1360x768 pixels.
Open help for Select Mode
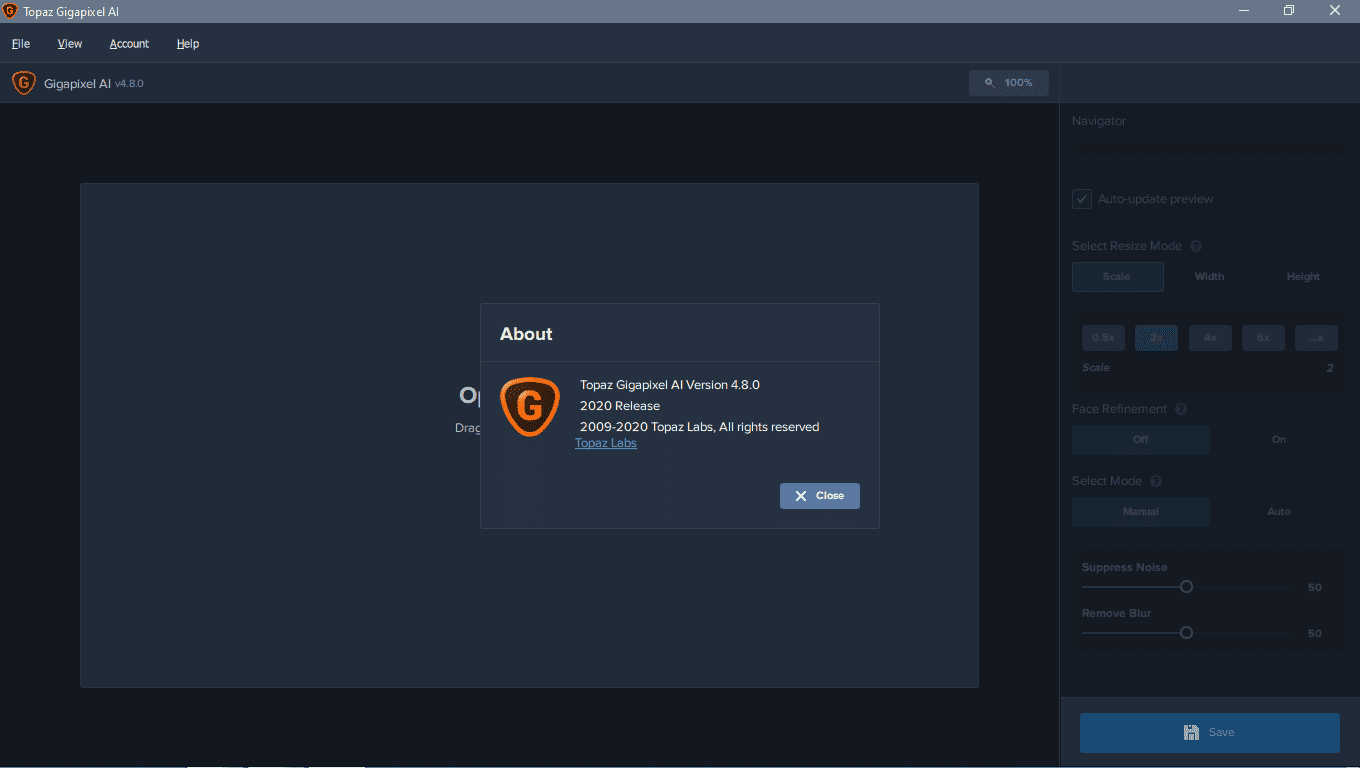tap(1156, 481)
